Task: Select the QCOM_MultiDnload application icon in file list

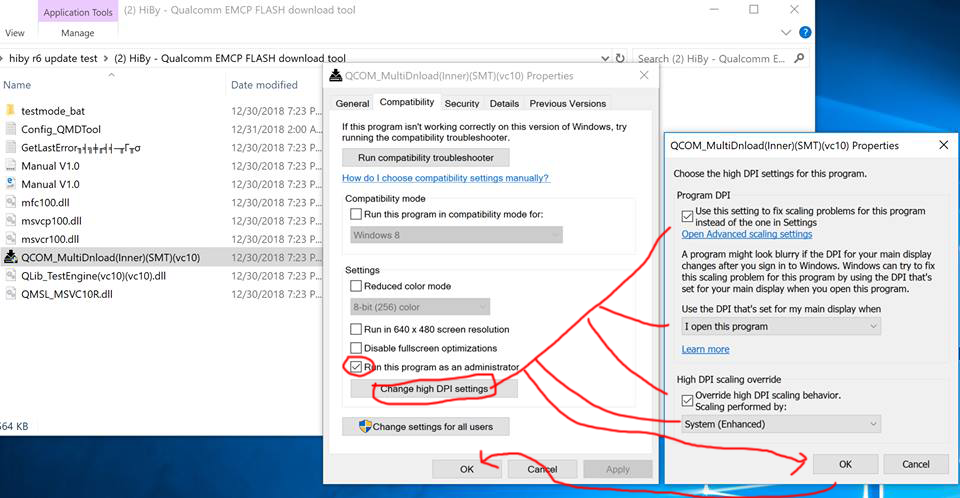Action: [x=10, y=257]
